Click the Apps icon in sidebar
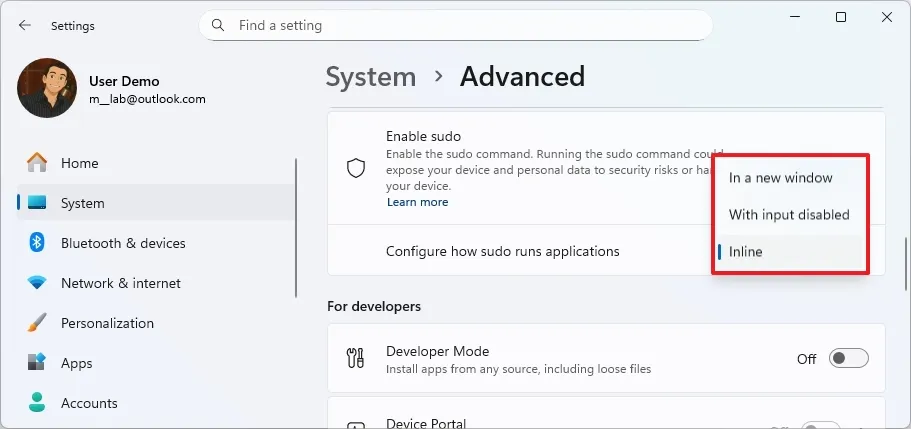This screenshot has height=429, width=911. click(37, 363)
